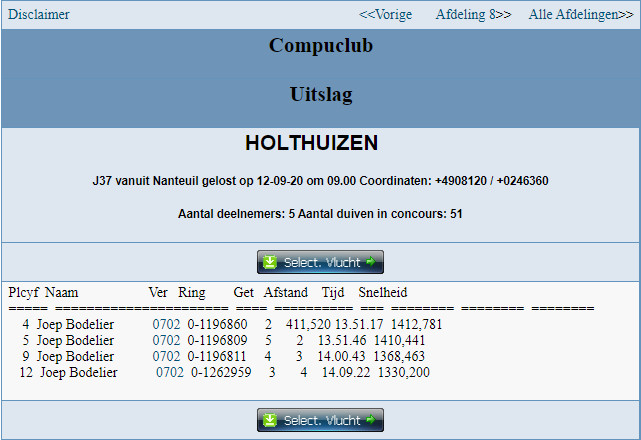Click the Tijd column header
The image size is (641, 440).
coord(333,293)
